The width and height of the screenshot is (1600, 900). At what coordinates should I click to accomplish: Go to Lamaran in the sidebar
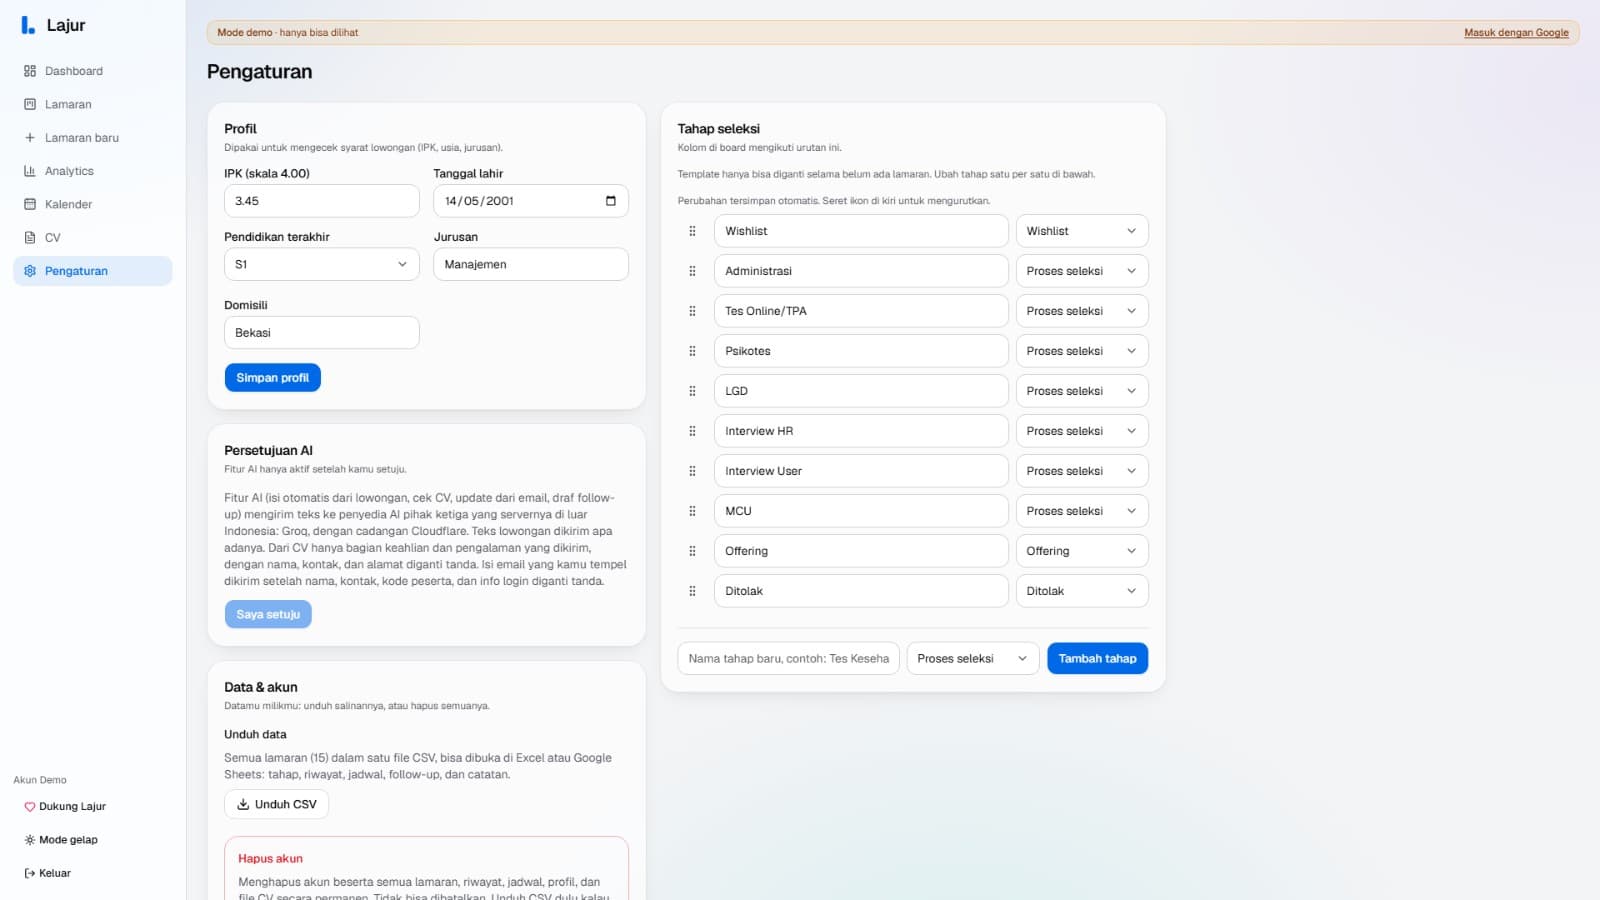(x=92, y=104)
